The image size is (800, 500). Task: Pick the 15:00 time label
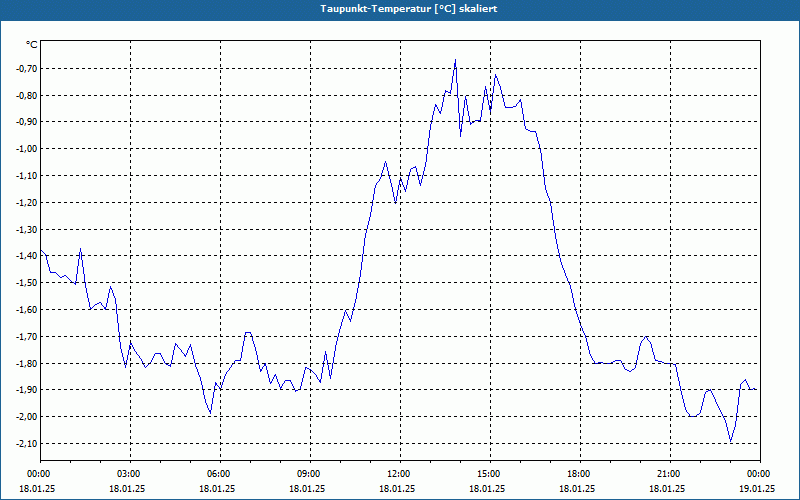tap(490, 474)
